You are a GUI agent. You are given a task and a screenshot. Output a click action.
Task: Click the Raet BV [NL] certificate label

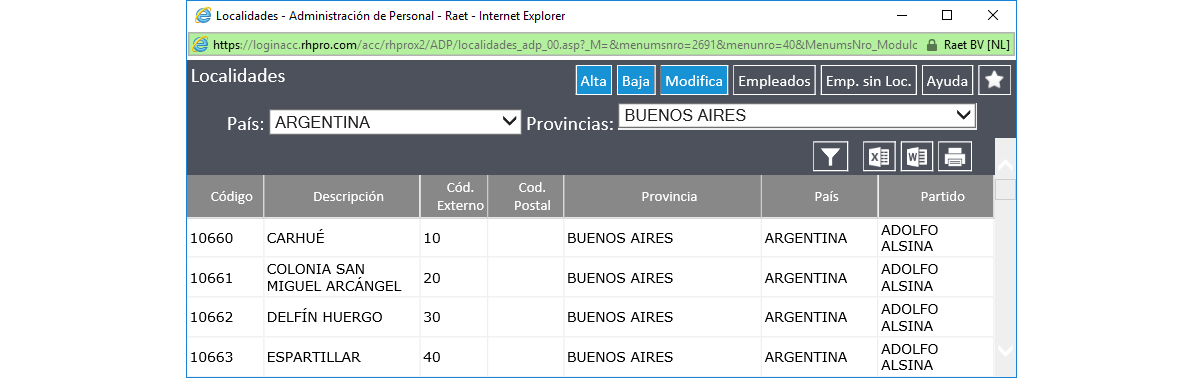tap(976, 45)
